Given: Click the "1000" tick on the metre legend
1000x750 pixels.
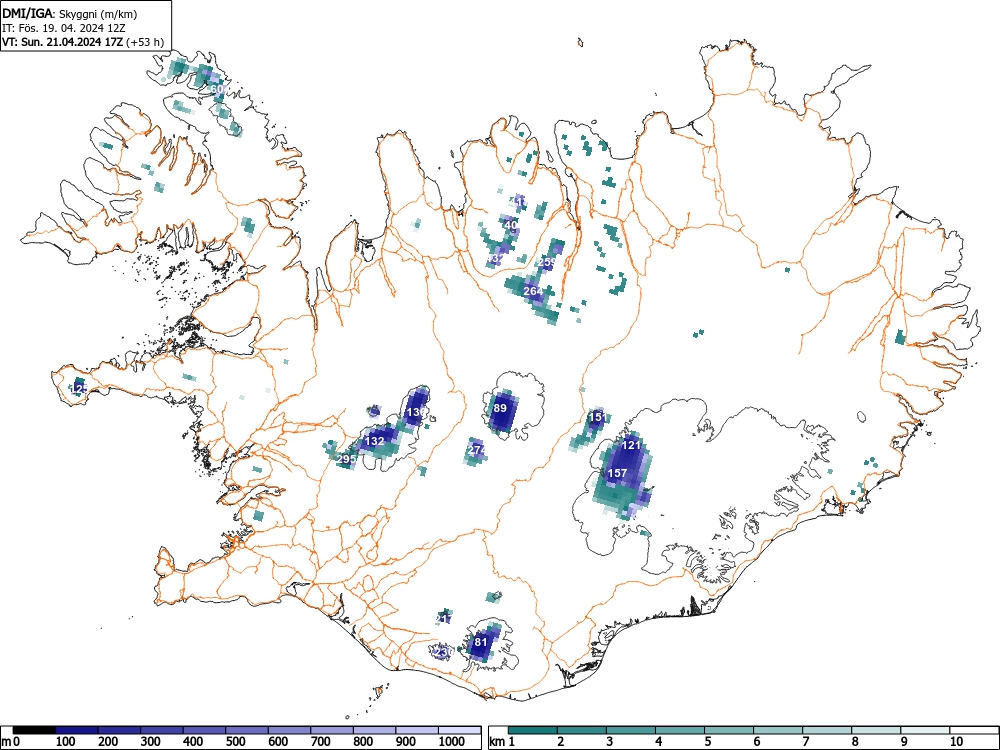Looking at the screenshot, I should (x=452, y=741).
